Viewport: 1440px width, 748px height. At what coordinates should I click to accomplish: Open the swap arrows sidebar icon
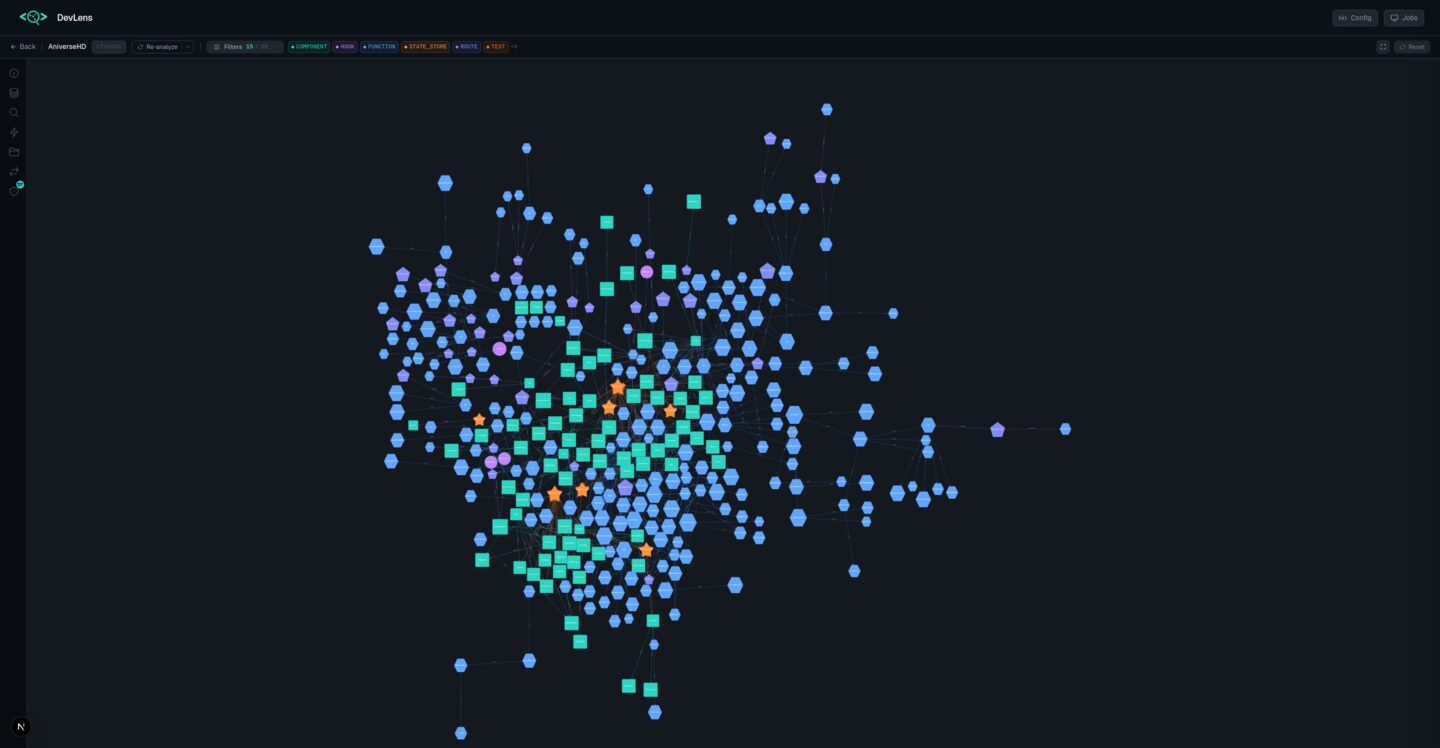(14, 172)
